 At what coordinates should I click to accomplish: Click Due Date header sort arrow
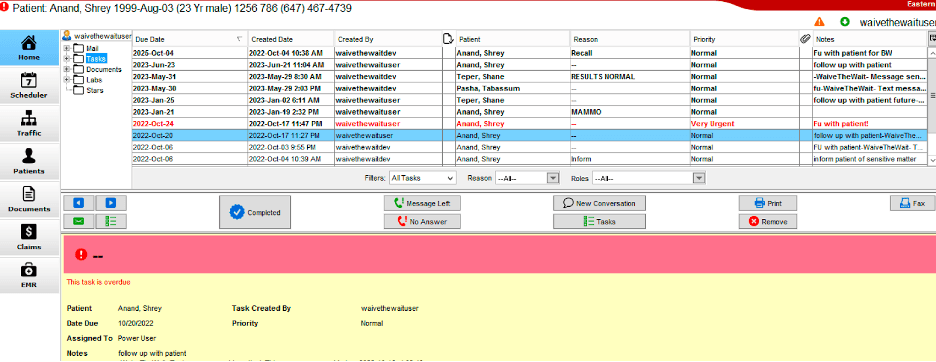click(x=239, y=39)
